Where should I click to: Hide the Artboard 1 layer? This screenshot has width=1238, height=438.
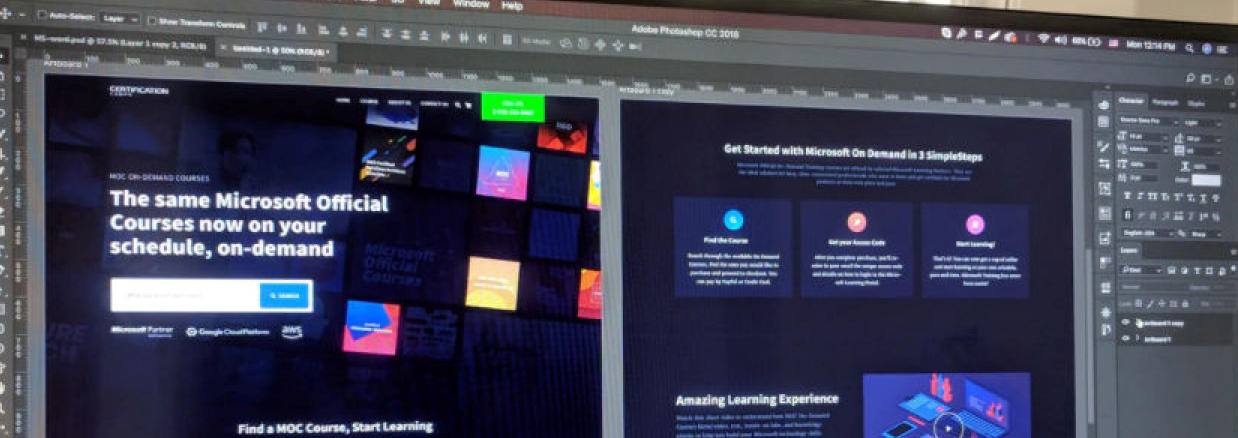tap(1125, 337)
